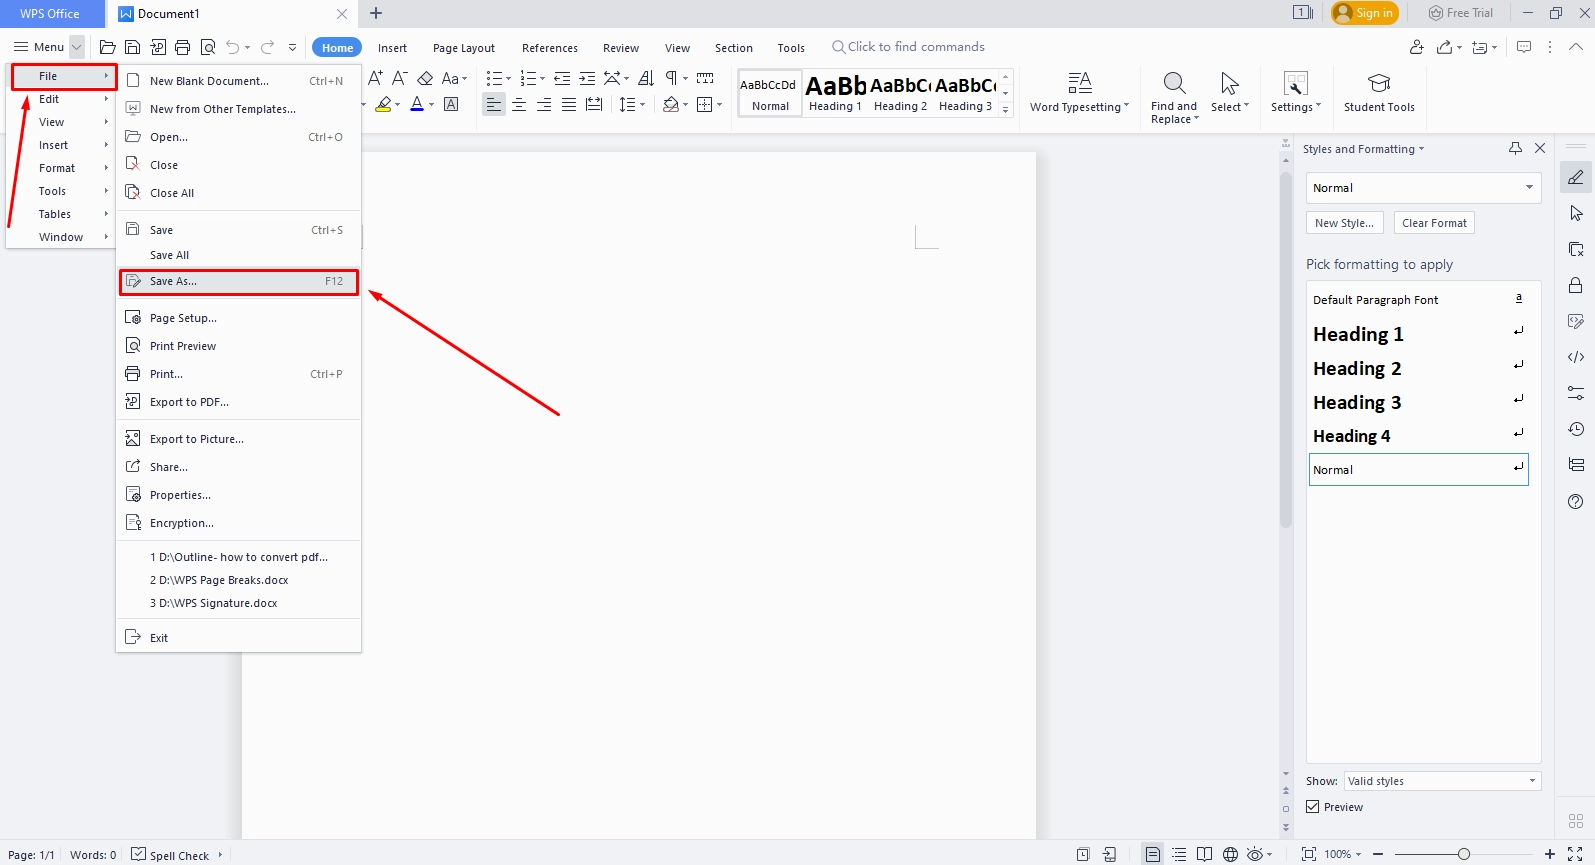The width and height of the screenshot is (1595, 865).
Task: Click the Export to PDF toolbar icon
Action: [x=158, y=47]
